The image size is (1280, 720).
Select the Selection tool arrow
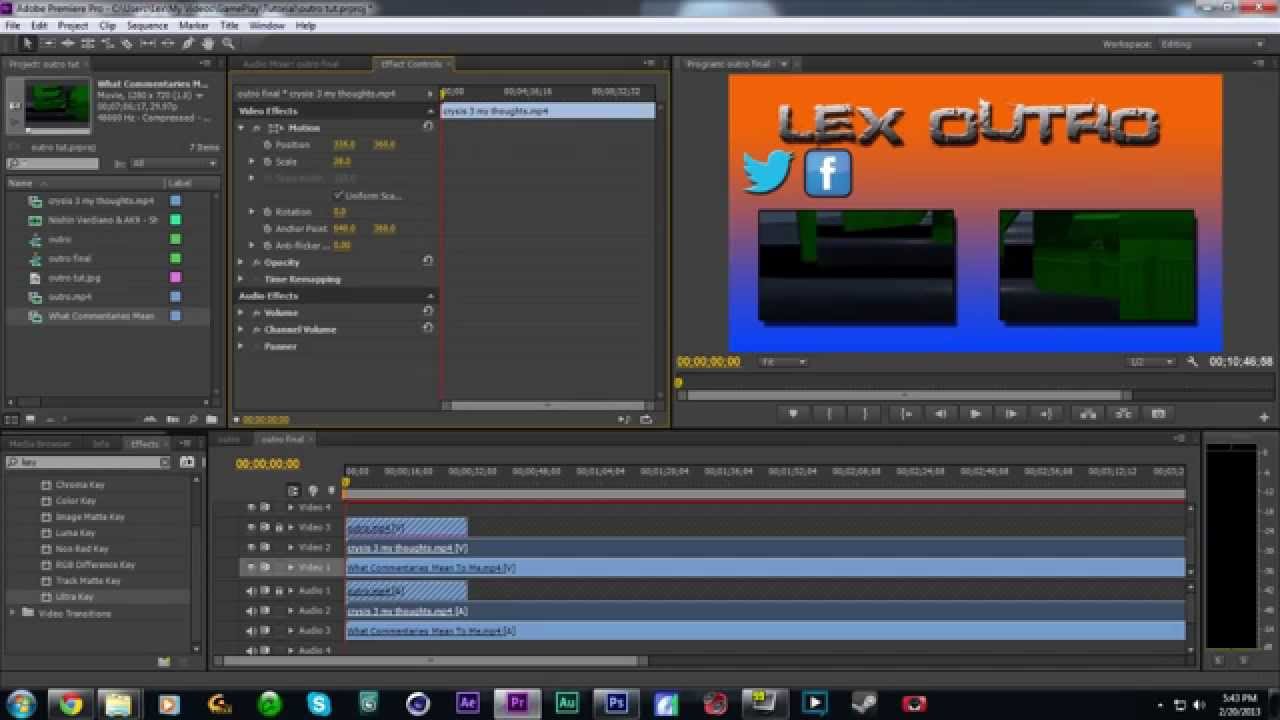coord(28,43)
